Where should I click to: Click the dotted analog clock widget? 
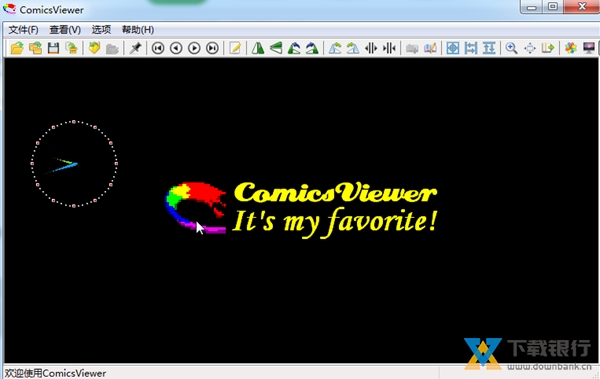[74, 164]
